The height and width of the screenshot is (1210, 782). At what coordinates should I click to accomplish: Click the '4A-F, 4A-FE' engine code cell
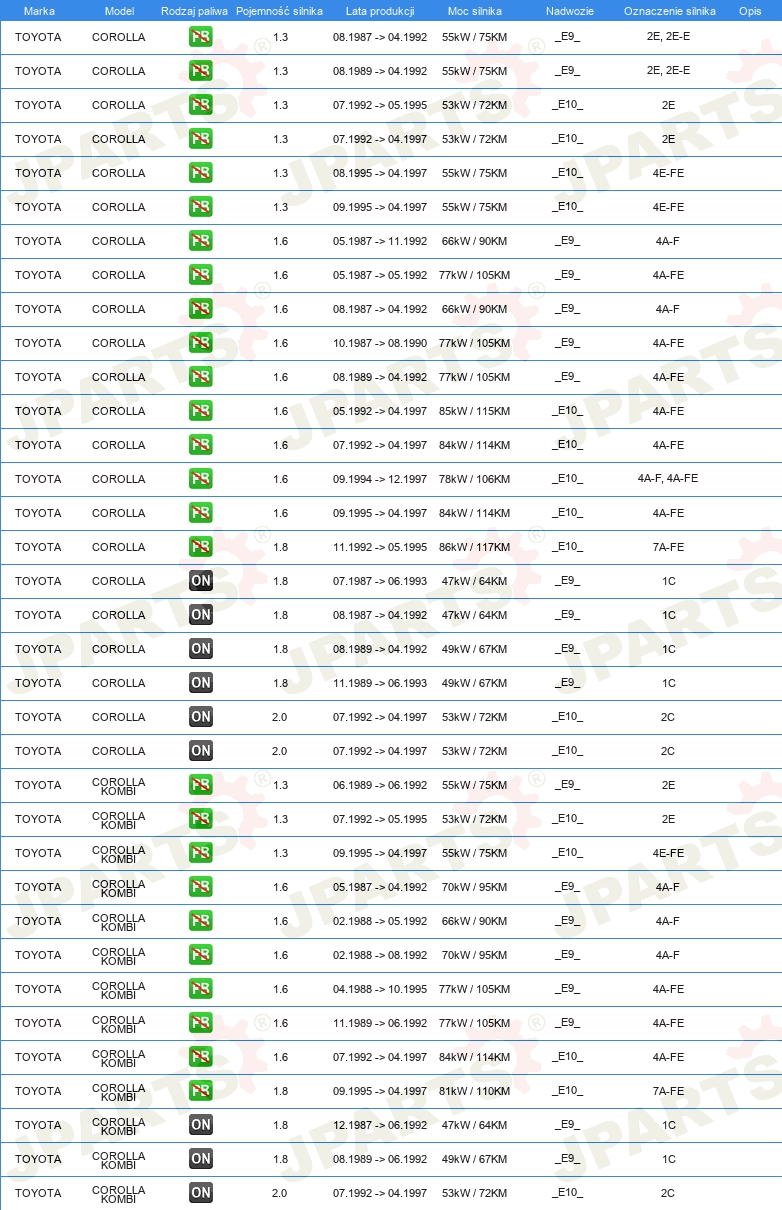[x=668, y=479]
